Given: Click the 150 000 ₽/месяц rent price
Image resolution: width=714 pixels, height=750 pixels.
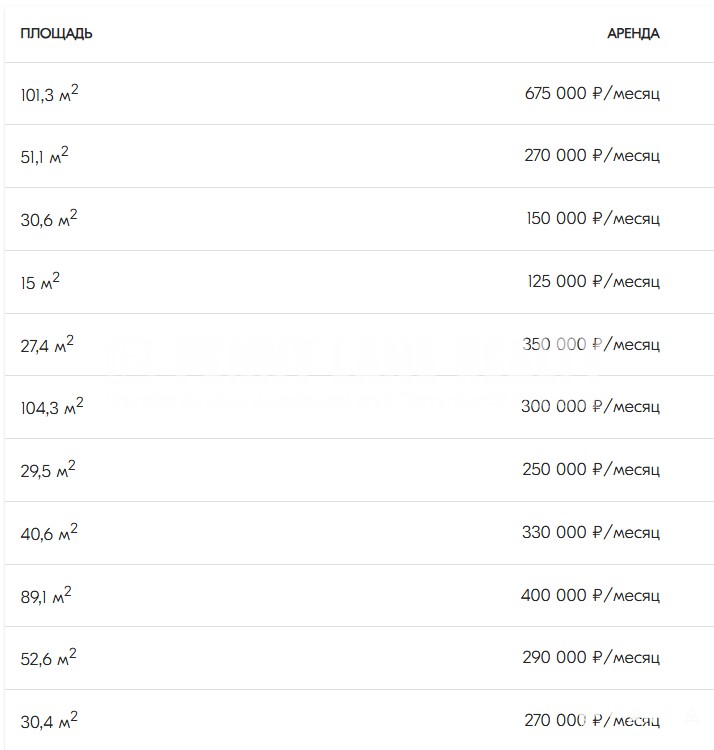Looking at the screenshot, I should [x=592, y=219].
